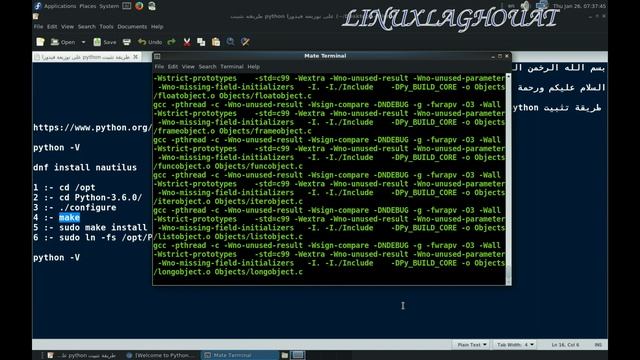This screenshot has height=360, width=640.
Task: Open the Plain Text language dropdown
Action: (472, 345)
